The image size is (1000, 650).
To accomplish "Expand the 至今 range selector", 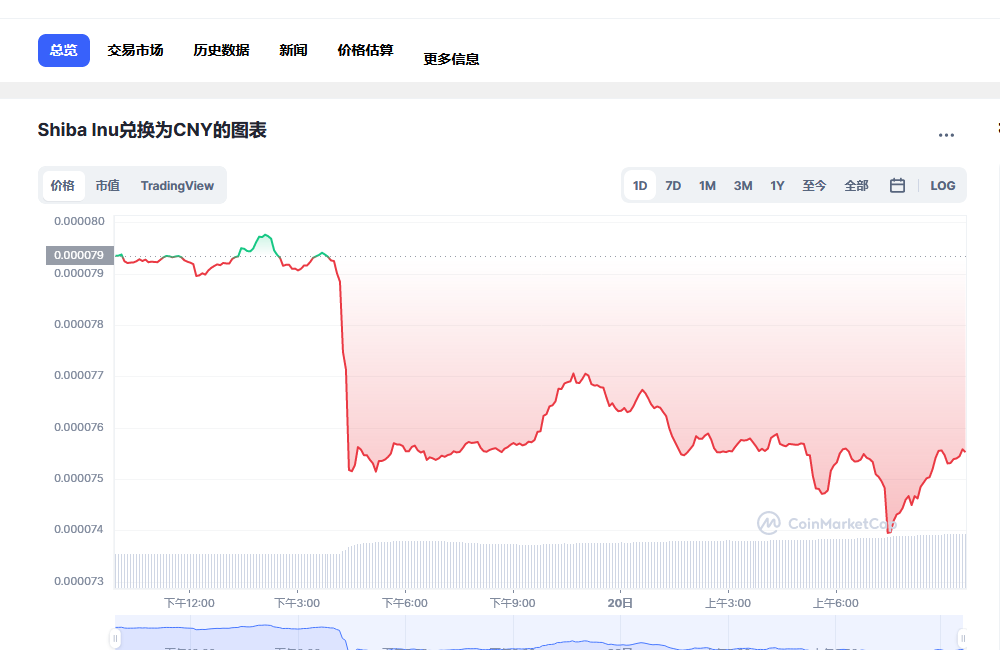I will (814, 185).
